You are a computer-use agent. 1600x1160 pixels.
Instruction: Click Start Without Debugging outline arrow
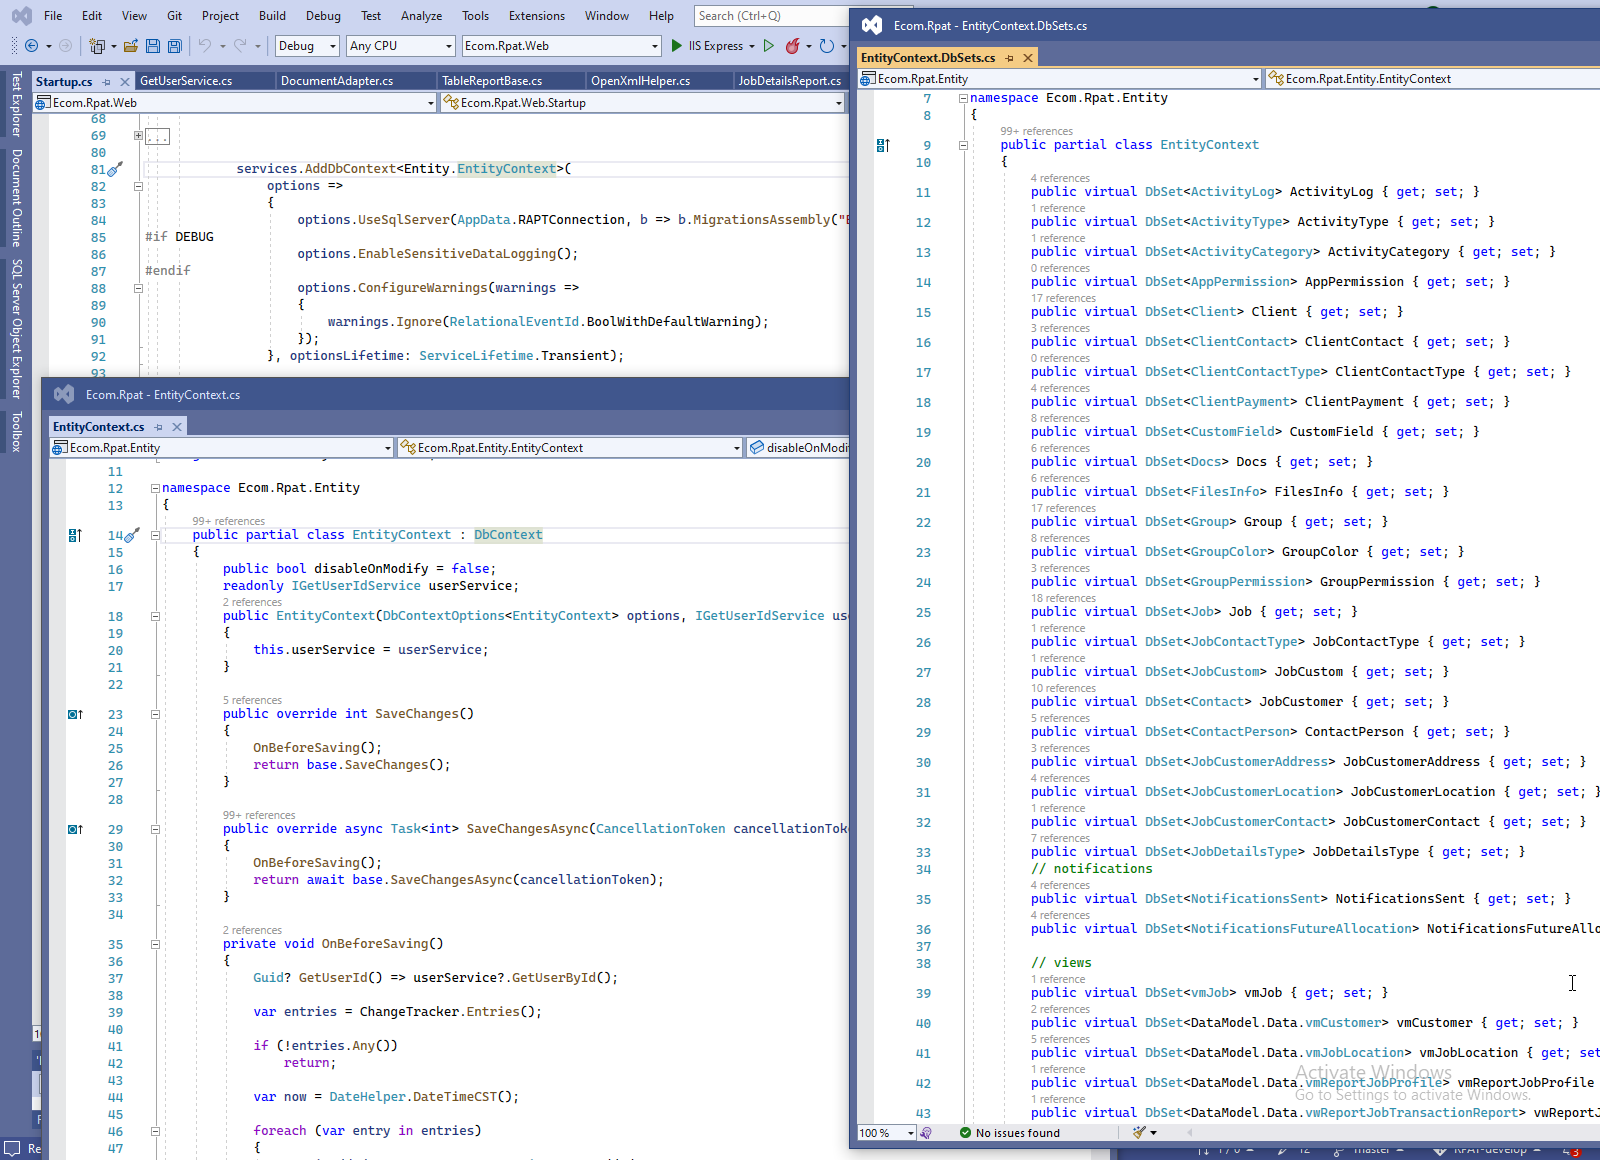click(x=768, y=46)
